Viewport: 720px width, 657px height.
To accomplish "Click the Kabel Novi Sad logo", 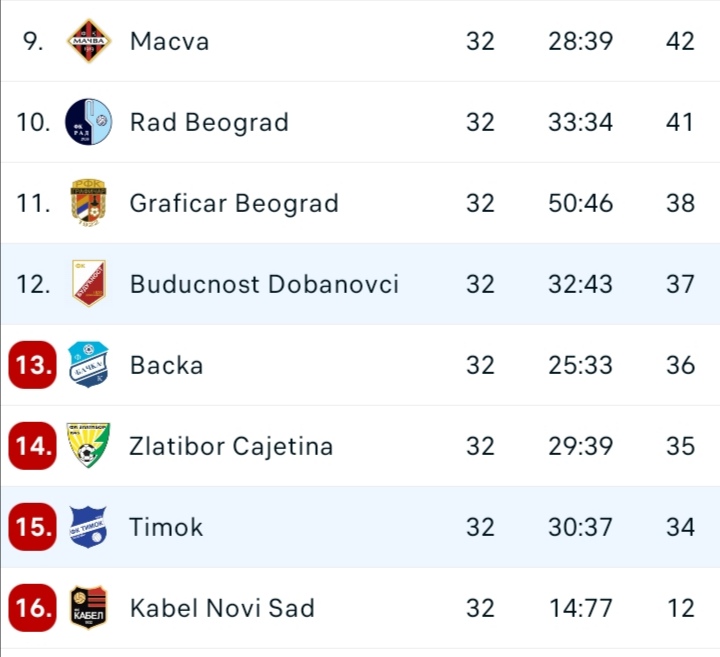I will [88, 608].
